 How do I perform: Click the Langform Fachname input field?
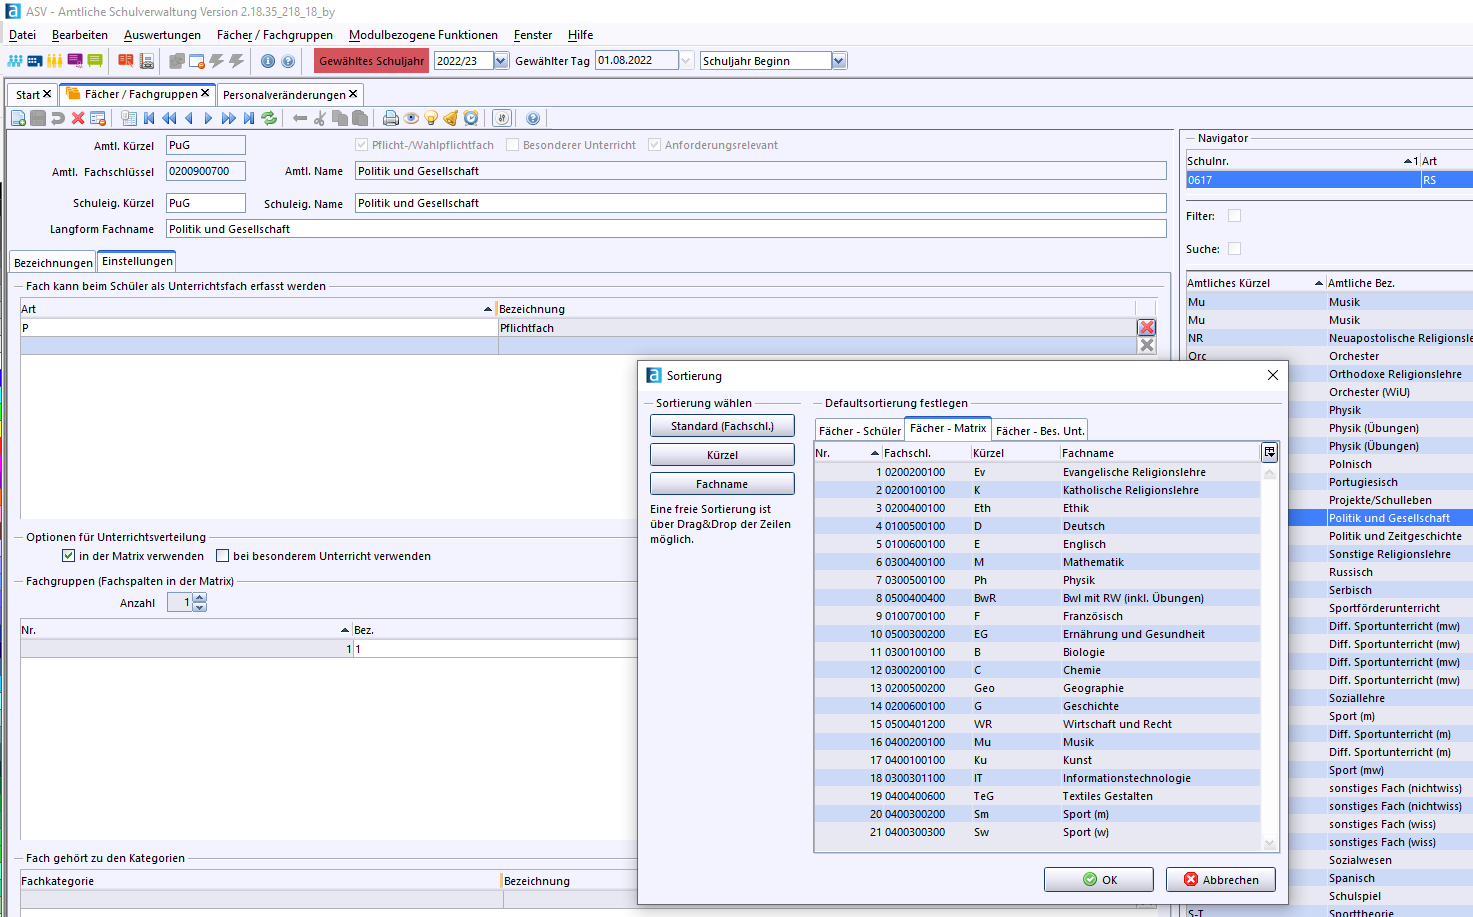[x=666, y=229]
